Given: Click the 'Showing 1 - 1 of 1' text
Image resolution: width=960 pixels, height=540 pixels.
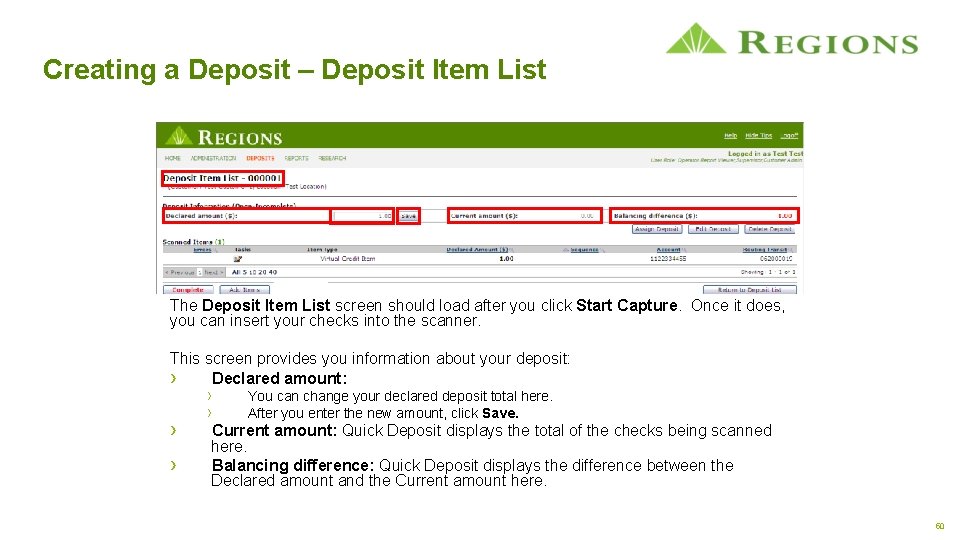Looking at the screenshot, I should (x=768, y=272).
